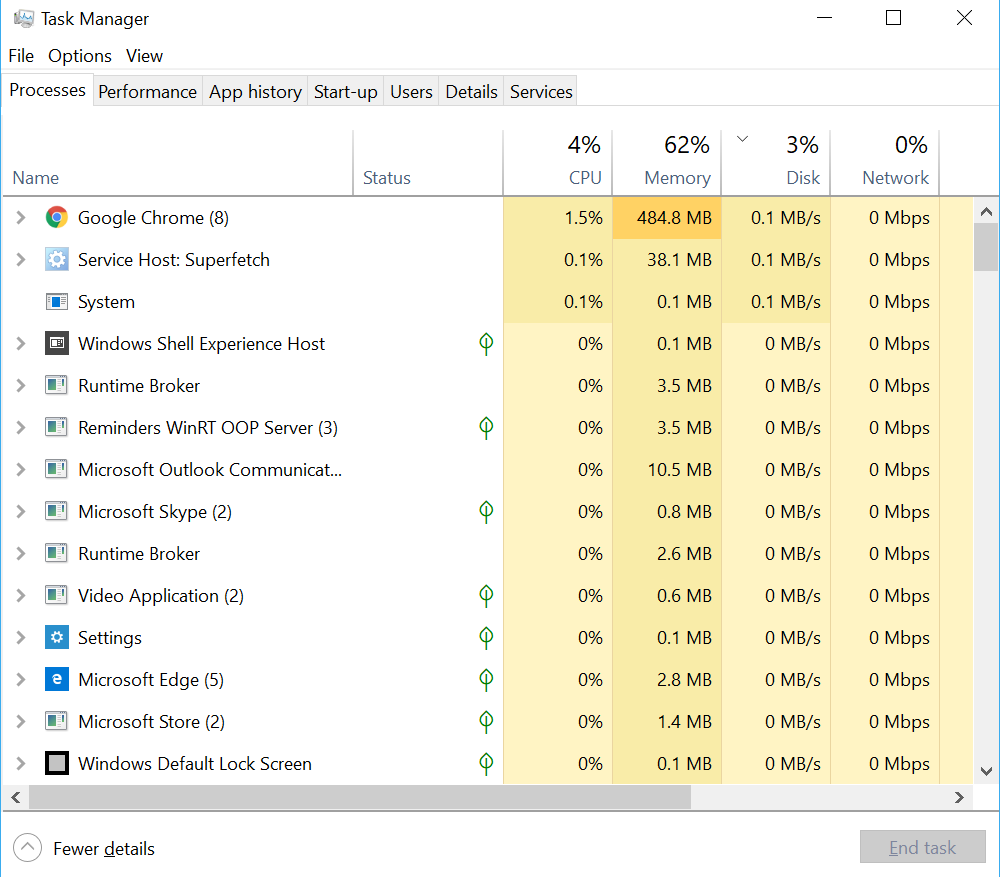The image size is (1000, 877).
Task: Click the leaf icon on Video Application row
Action: pos(486,595)
